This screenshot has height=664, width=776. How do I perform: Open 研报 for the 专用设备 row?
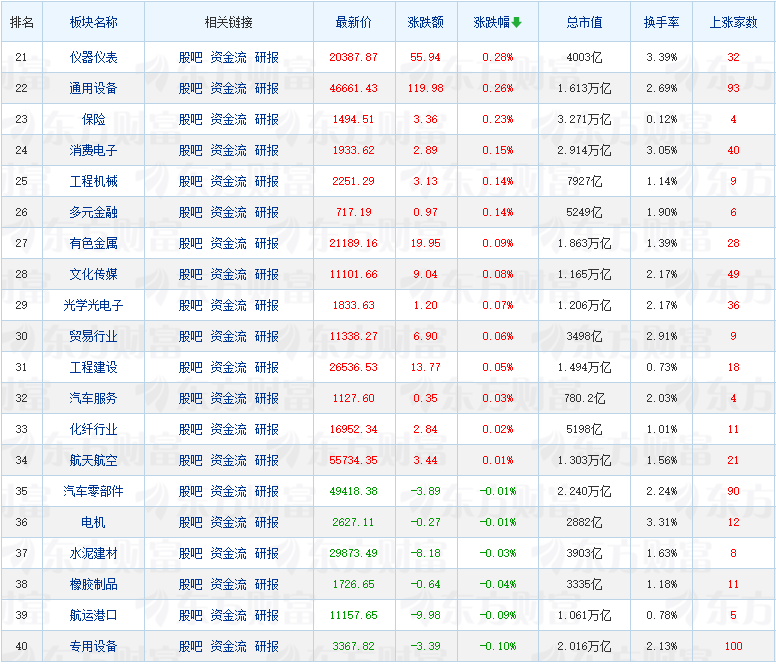coord(267,646)
